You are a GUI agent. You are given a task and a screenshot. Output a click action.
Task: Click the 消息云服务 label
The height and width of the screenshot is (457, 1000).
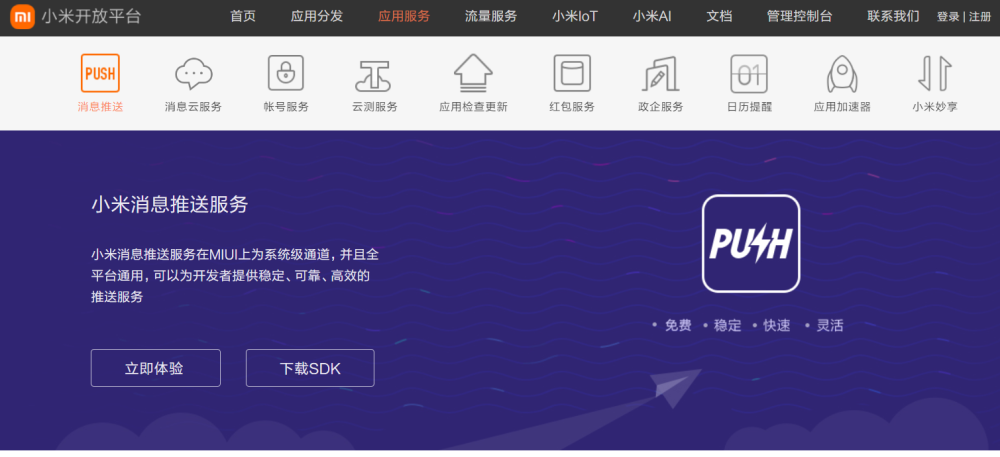193,107
